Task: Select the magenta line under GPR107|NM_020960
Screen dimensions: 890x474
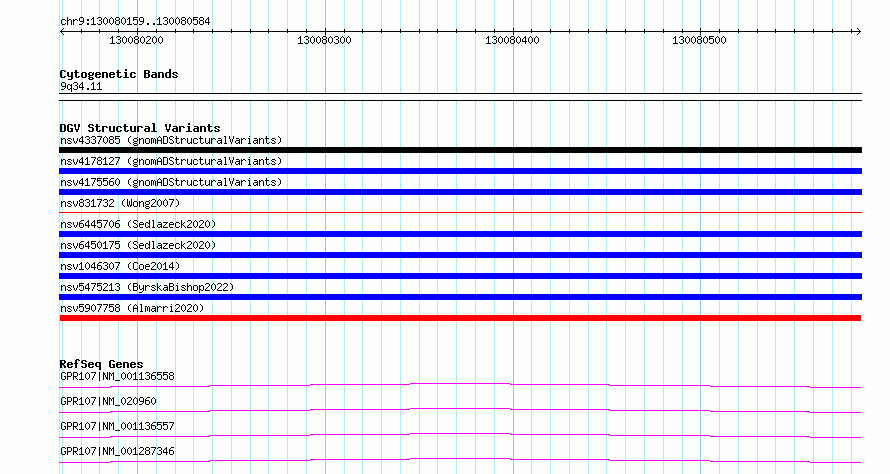Action: pos(460,410)
